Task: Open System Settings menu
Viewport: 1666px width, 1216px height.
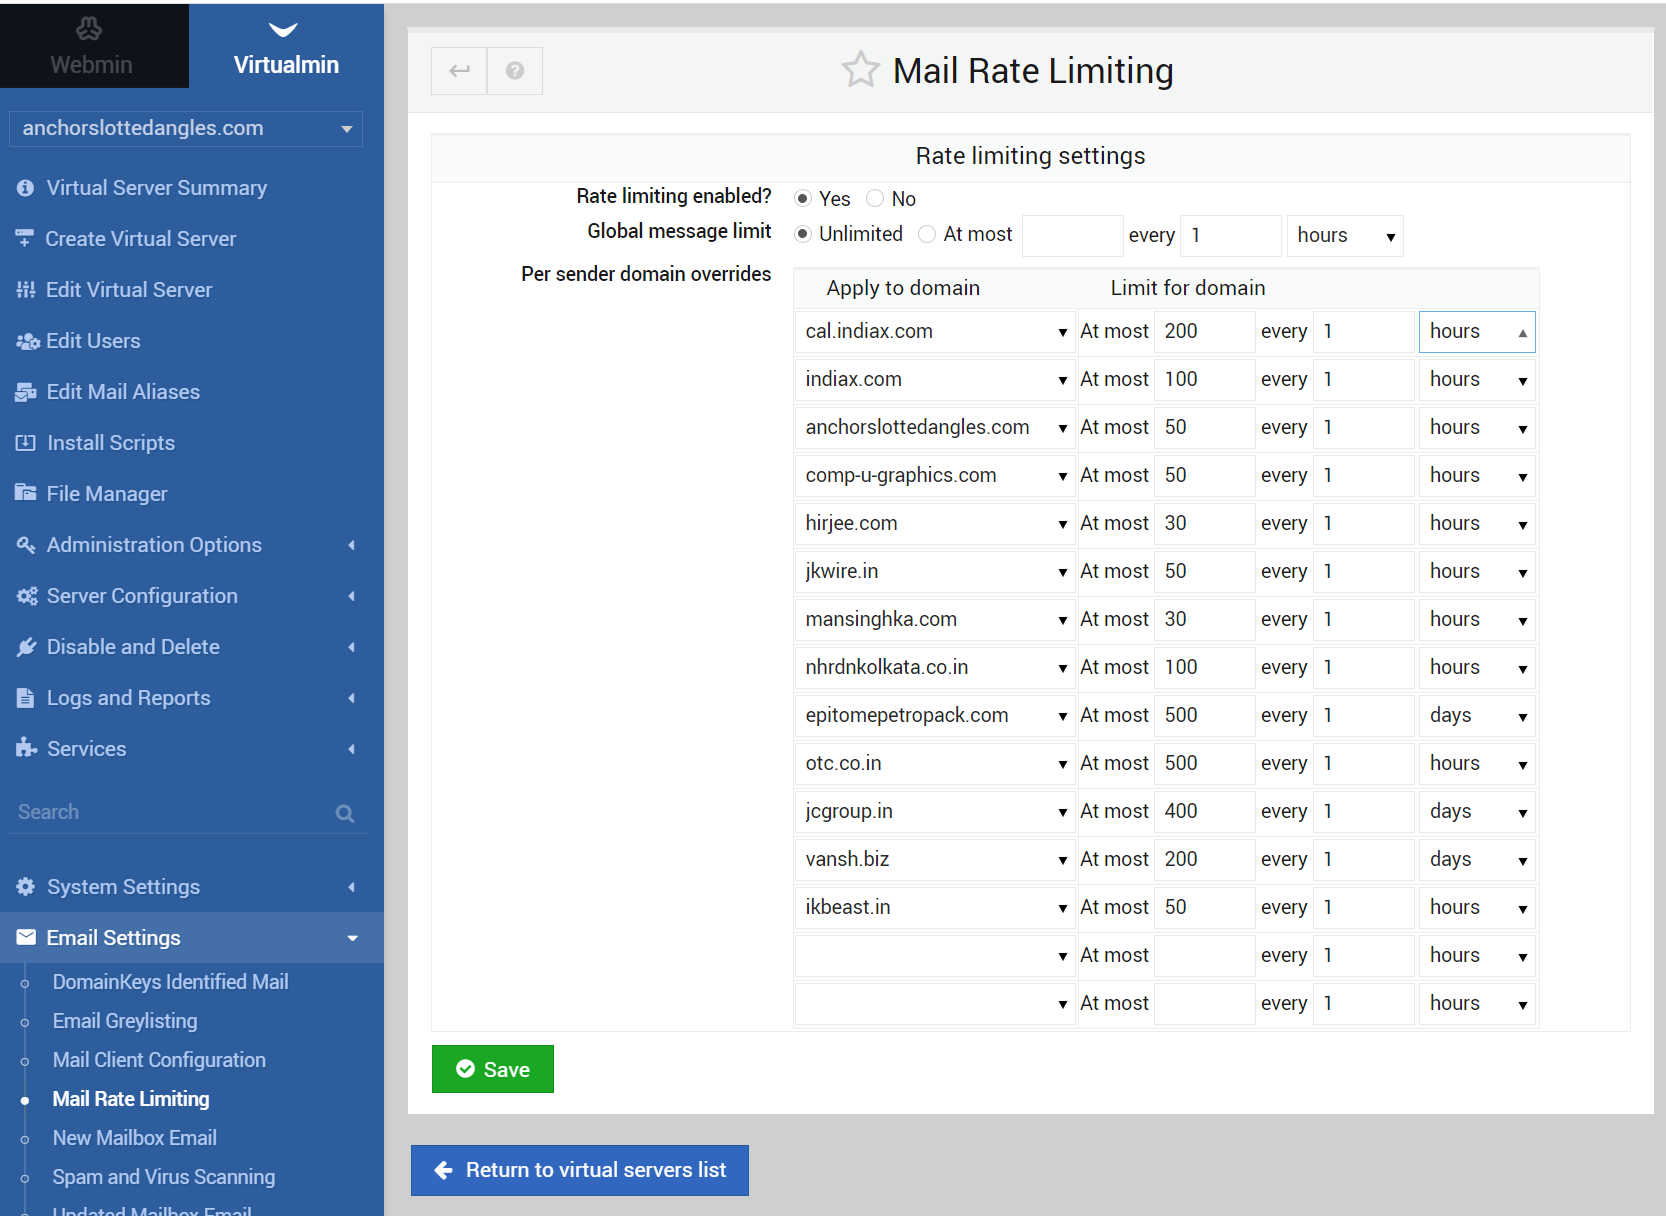Action: click(x=192, y=887)
